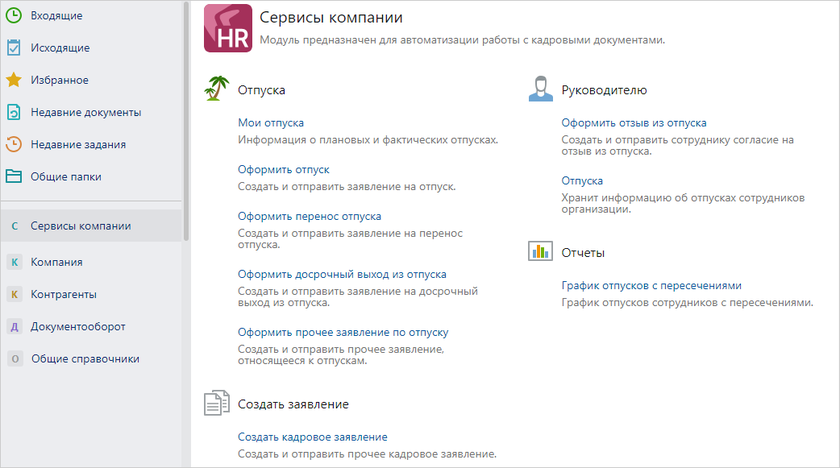Click the Недавние задания clock icon

pyautogui.click(x=14, y=144)
